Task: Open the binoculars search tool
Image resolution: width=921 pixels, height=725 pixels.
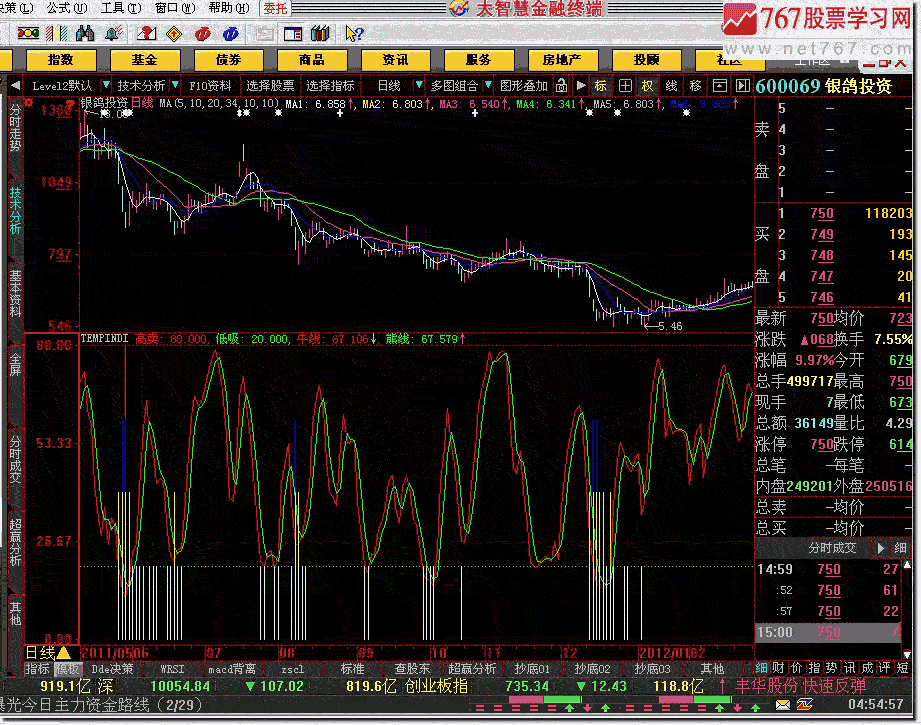Action: (85, 33)
